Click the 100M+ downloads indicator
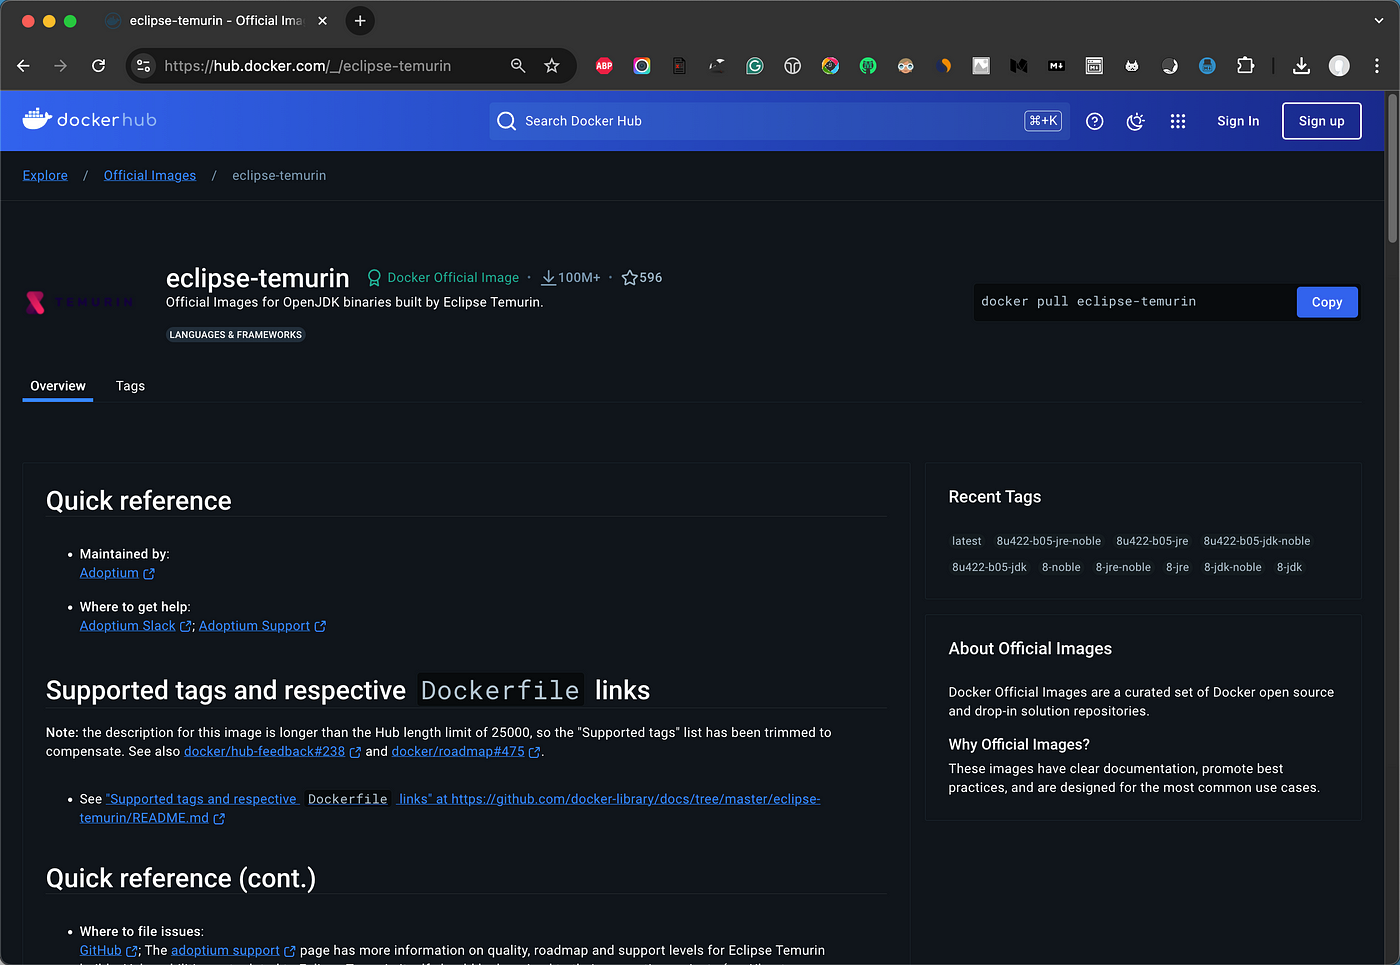The height and width of the screenshot is (965, 1400). pyautogui.click(x=571, y=278)
